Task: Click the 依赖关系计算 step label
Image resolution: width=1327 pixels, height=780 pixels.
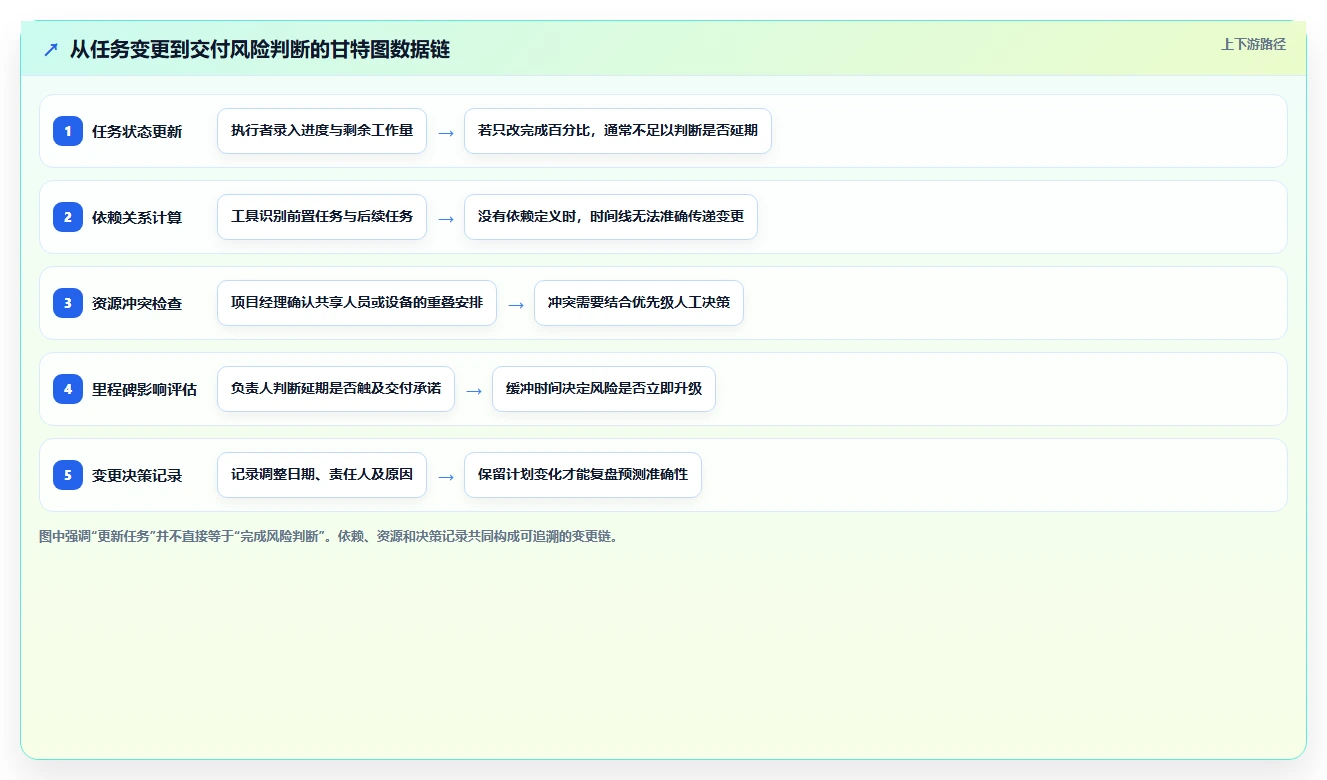Action: click(137, 217)
